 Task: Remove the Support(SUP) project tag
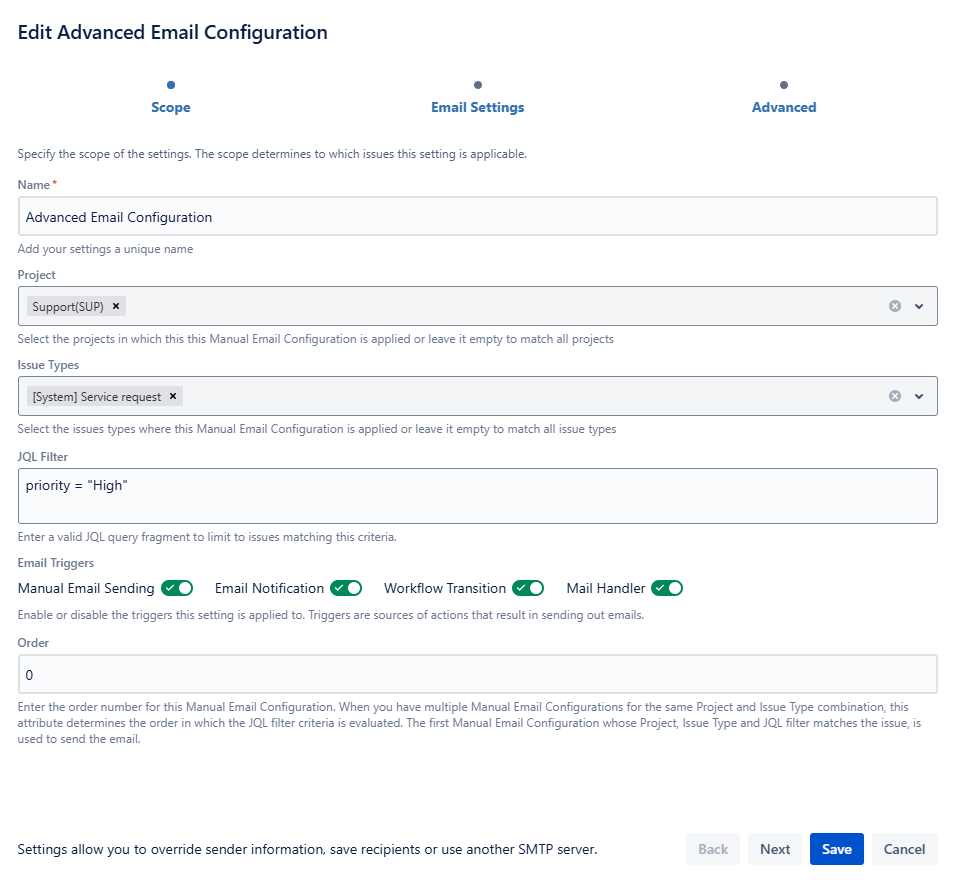116,306
